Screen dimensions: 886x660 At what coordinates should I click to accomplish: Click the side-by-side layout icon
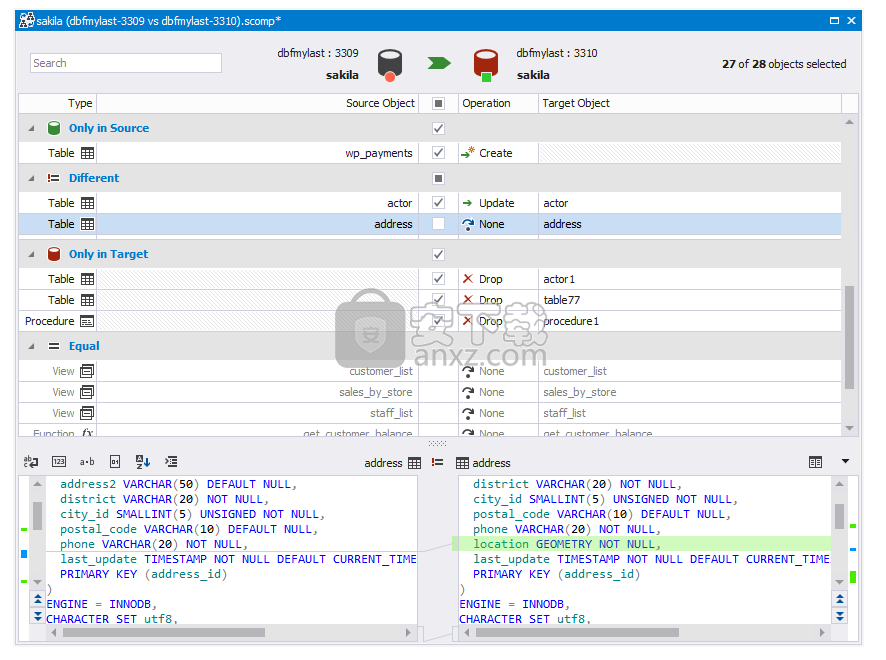point(815,462)
